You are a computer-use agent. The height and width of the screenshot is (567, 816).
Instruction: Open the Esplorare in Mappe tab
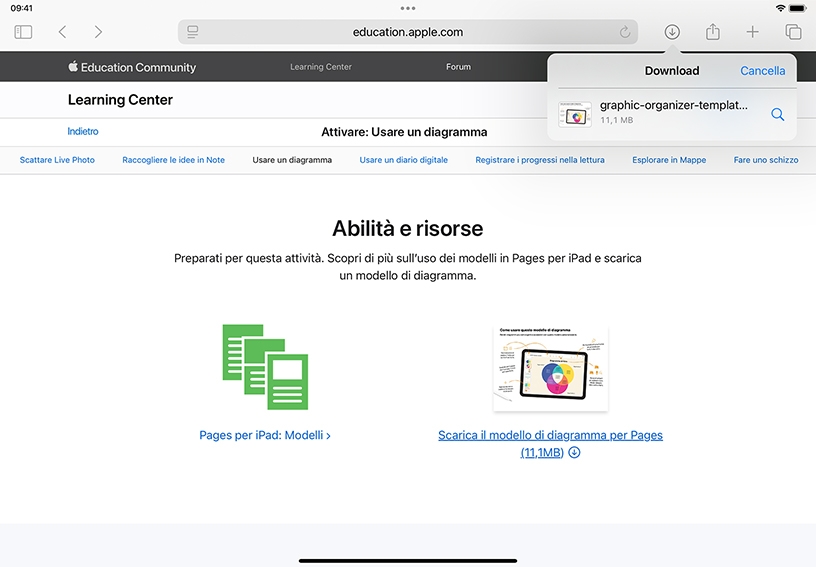(x=669, y=160)
